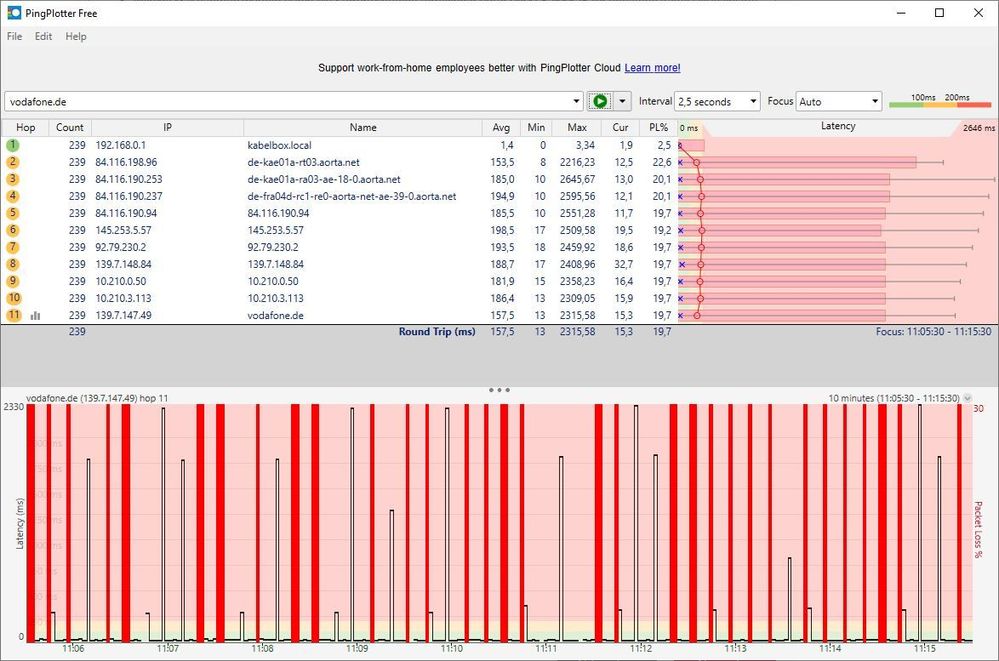The width and height of the screenshot is (999, 661).
Task: Click the 100ms 200ms latency color scale
Action: [940, 101]
